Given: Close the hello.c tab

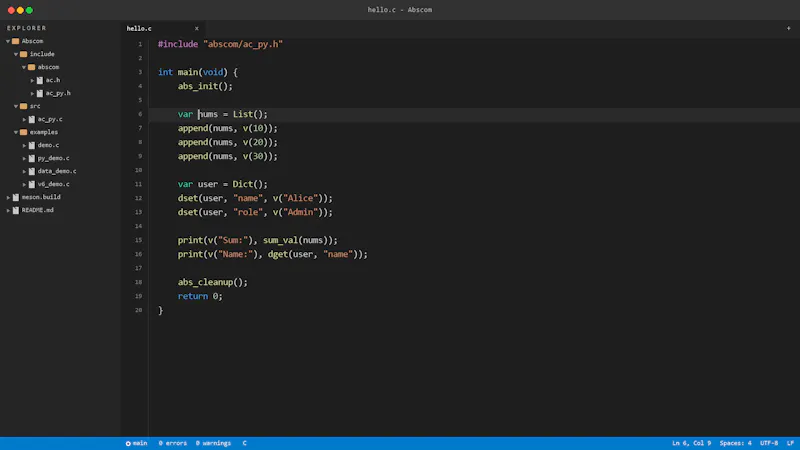Looking at the screenshot, I should click(x=196, y=29).
